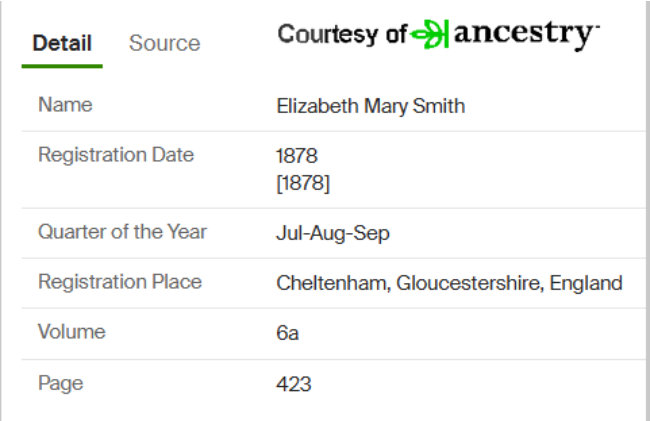The image size is (650, 421).
Task: Select the Detail tab
Action: 62,43
